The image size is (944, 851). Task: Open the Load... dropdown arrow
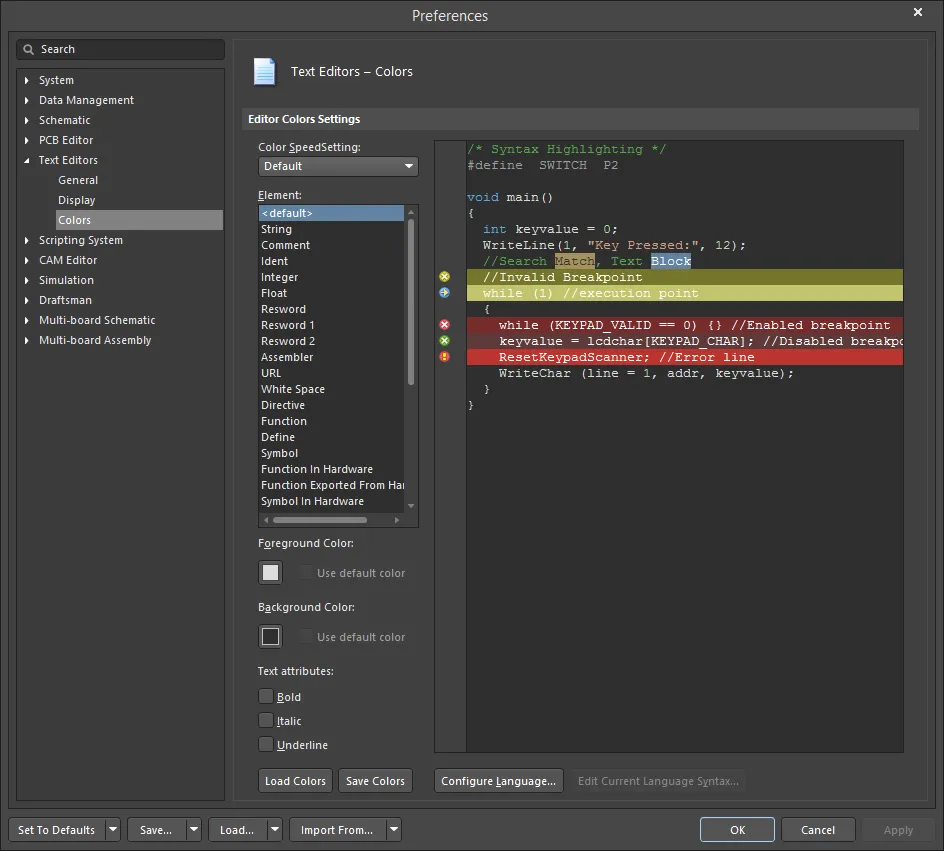tap(275, 829)
